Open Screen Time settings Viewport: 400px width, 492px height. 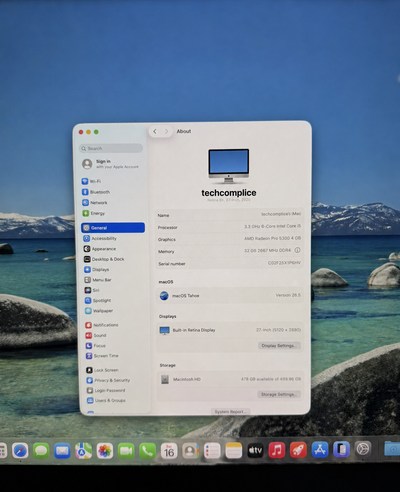tap(117, 356)
